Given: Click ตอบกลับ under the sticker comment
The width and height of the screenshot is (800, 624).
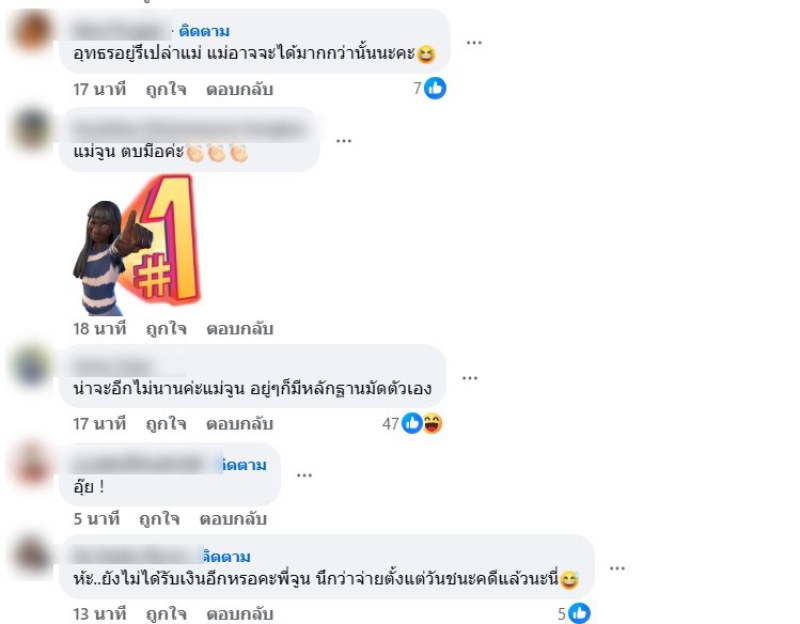Looking at the screenshot, I should [240, 329].
